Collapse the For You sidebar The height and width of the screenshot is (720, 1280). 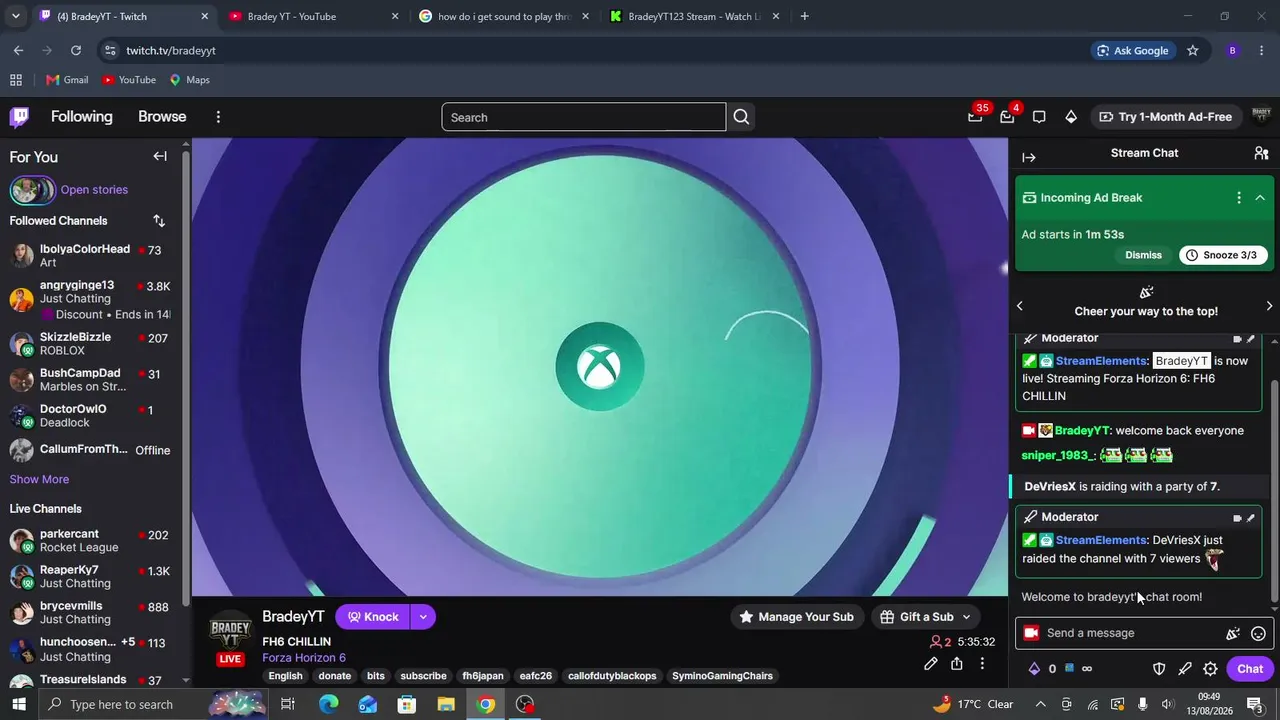[160, 156]
